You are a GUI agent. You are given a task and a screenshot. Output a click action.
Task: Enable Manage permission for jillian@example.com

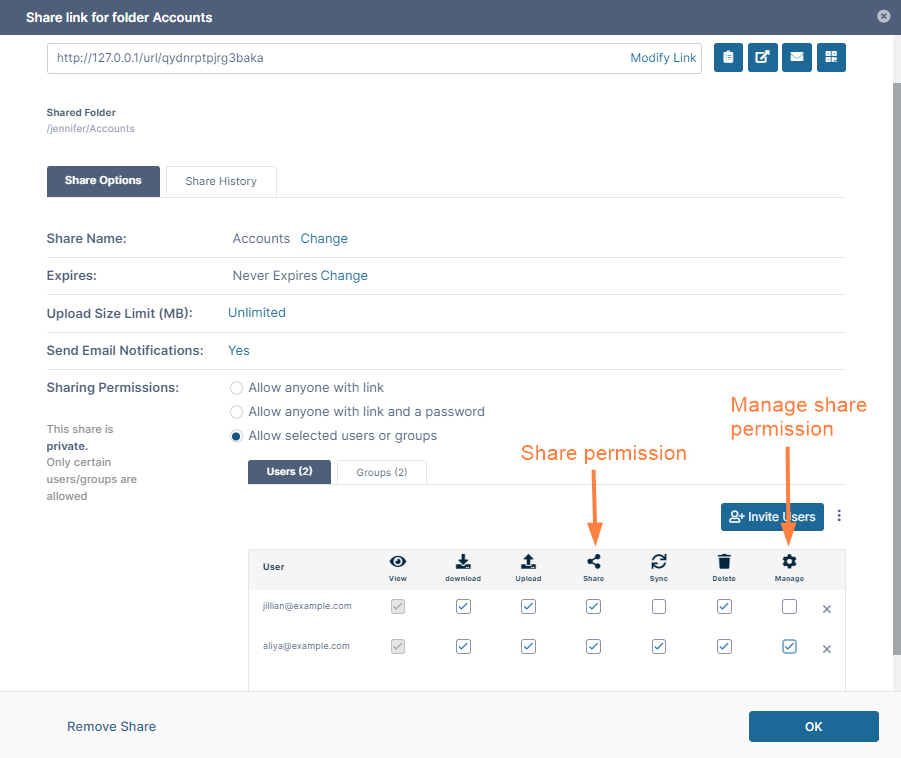pos(789,607)
